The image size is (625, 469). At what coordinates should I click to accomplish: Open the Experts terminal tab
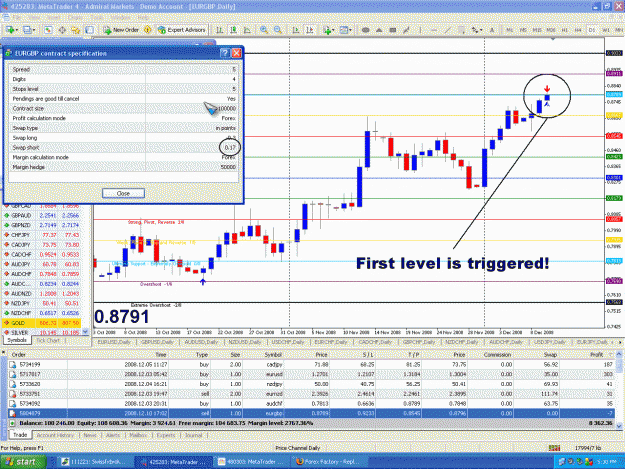click(x=165, y=435)
